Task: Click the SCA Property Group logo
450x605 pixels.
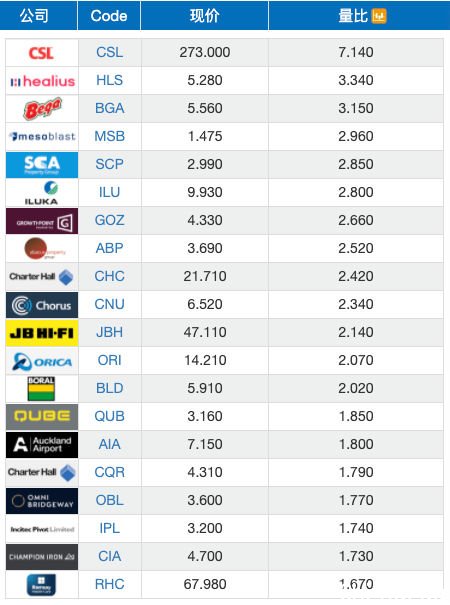Action: pyautogui.click(x=42, y=165)
